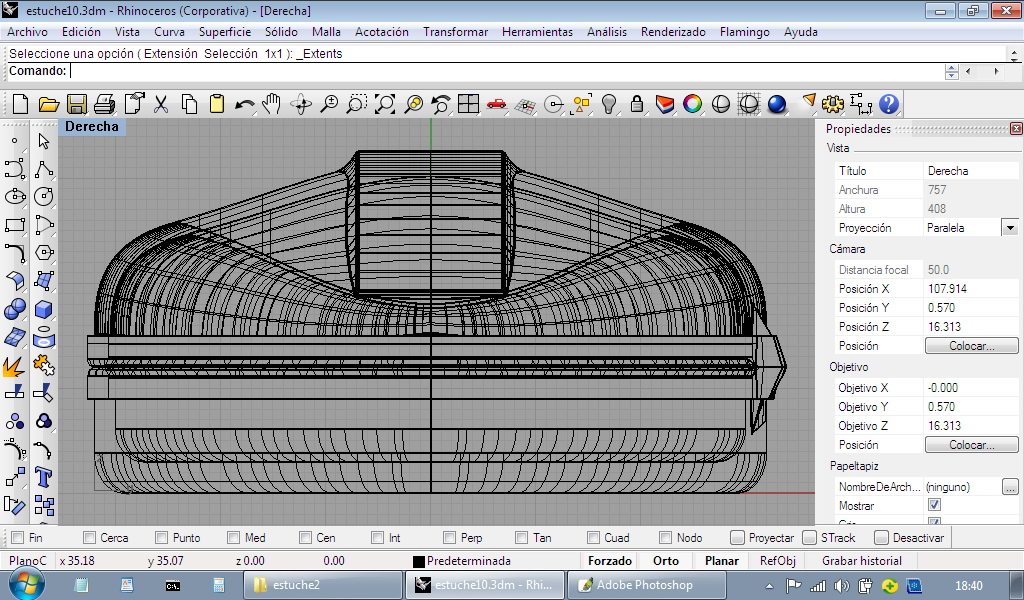The width and height of the screenshot is (1024, 600).
Task: Open the Superficie menu
Action: click(224, 32)
